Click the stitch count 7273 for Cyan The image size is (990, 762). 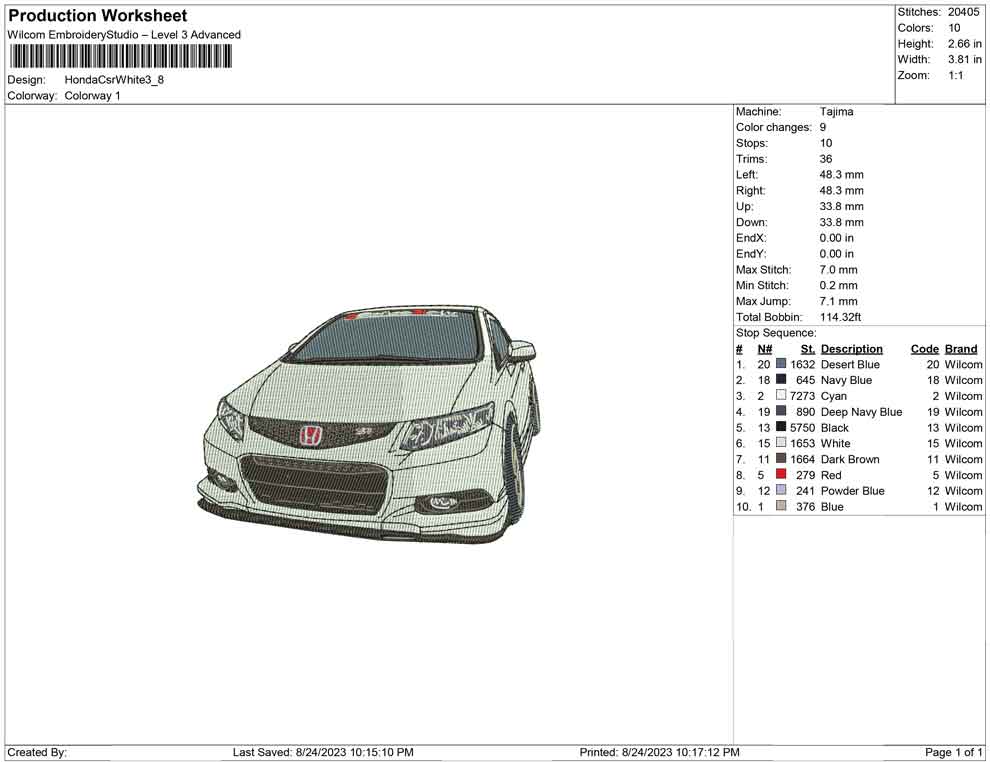(802, 396)
